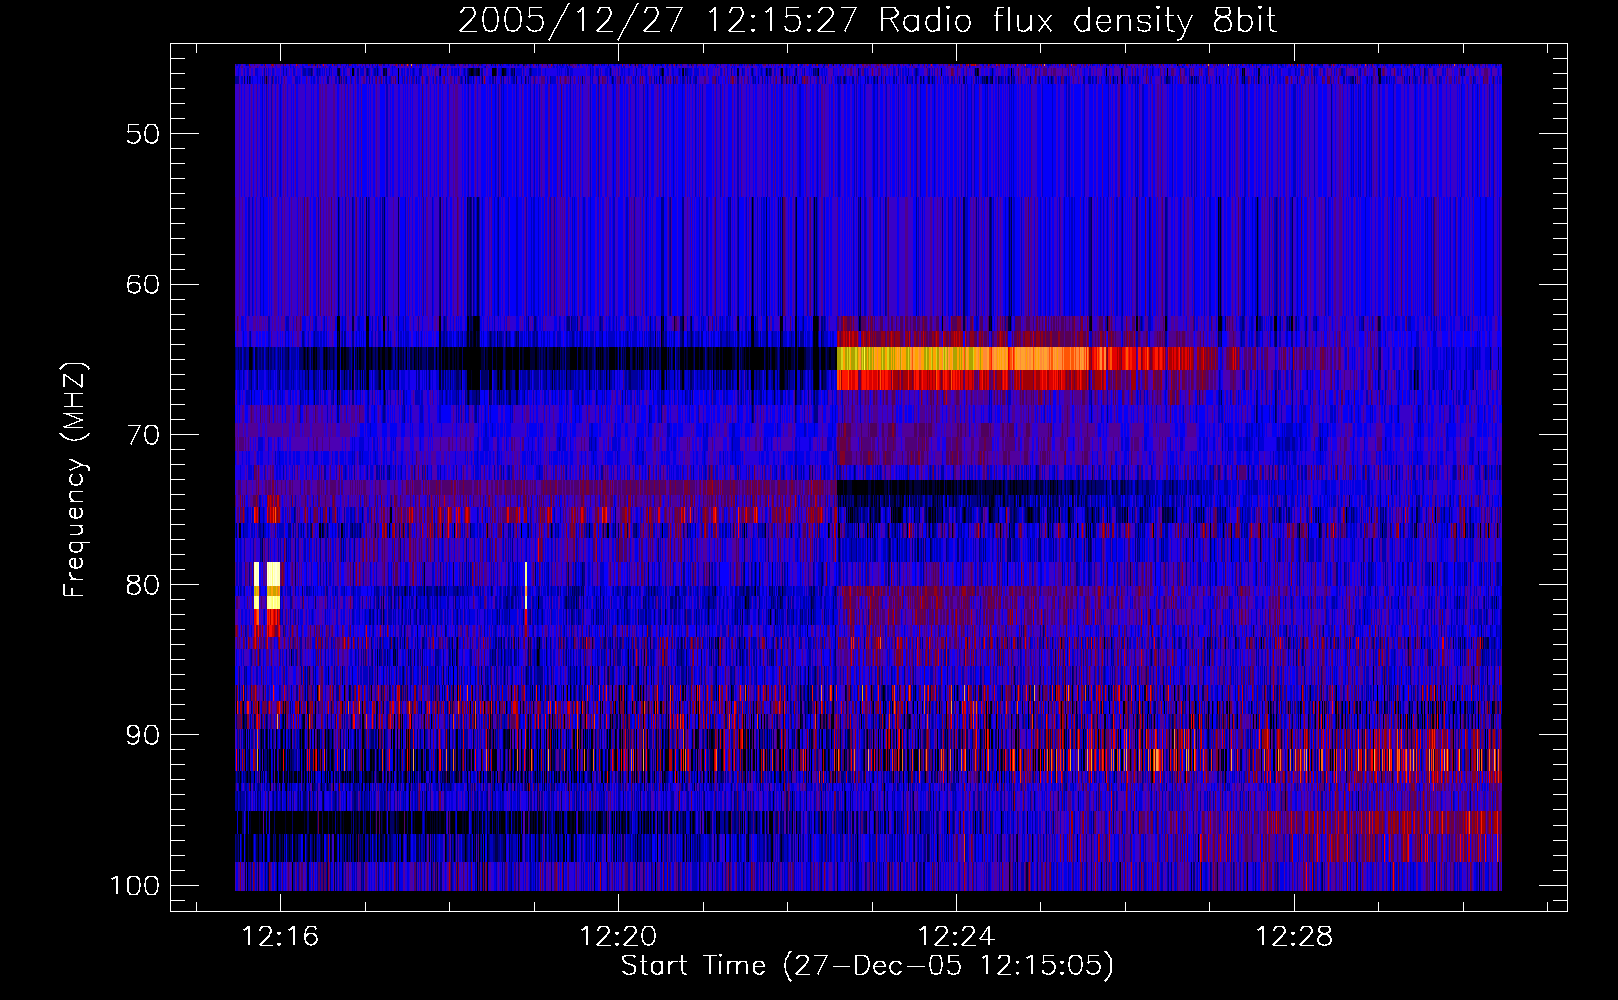Click the 70 frequency tick label
The width and height of the screenshot is (1618, 1000).
[143, 435]
